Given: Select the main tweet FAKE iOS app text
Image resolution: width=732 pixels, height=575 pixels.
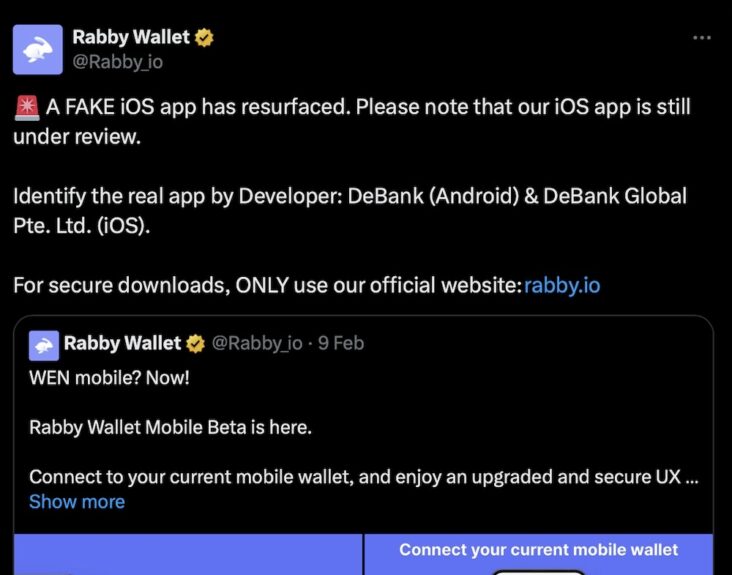Looking at the screenshot, I should (x=352, y=122).
